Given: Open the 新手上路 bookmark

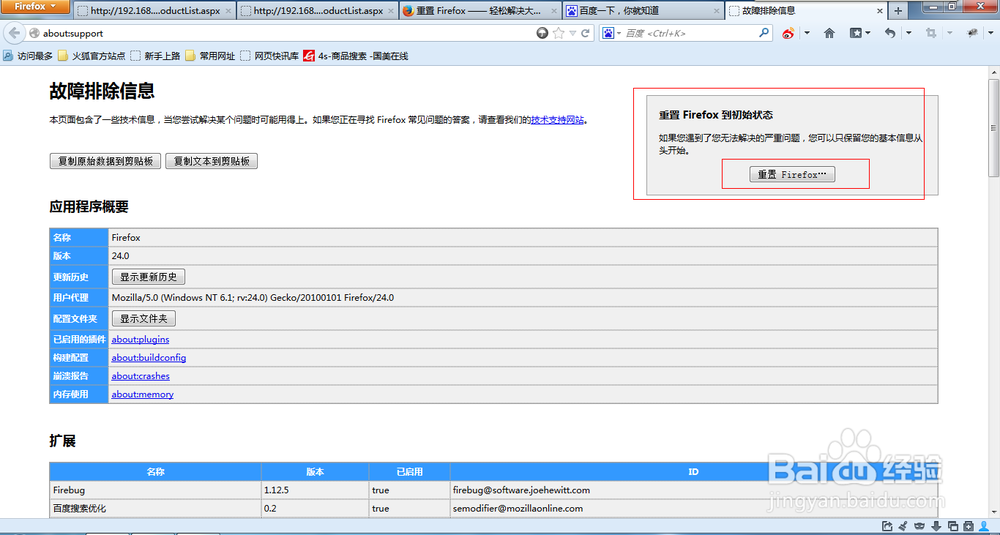Looking at the screenshot, I should (156, 56).
